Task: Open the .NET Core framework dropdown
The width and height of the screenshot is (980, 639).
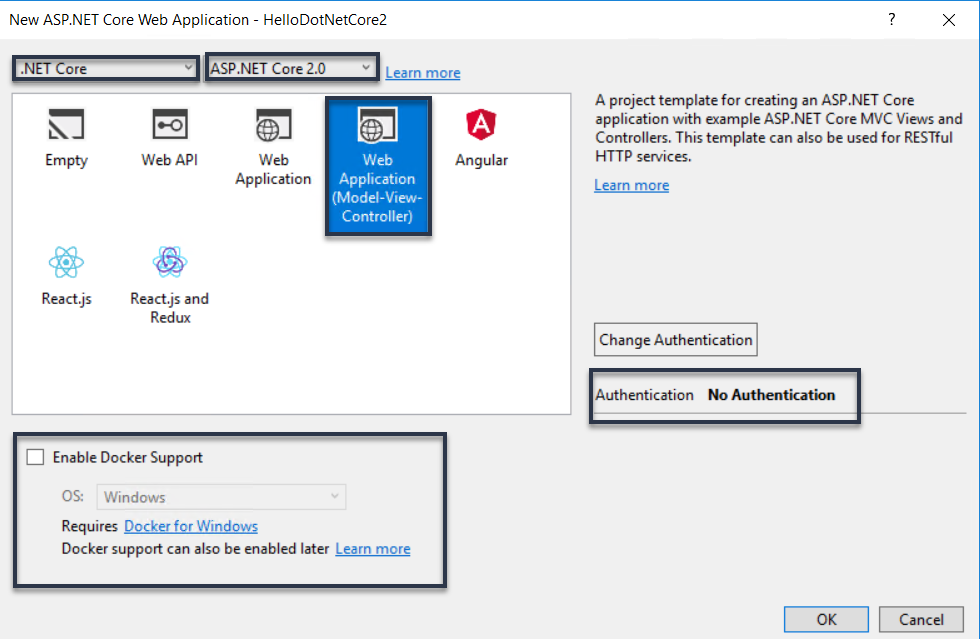Action: pos(106,68)
